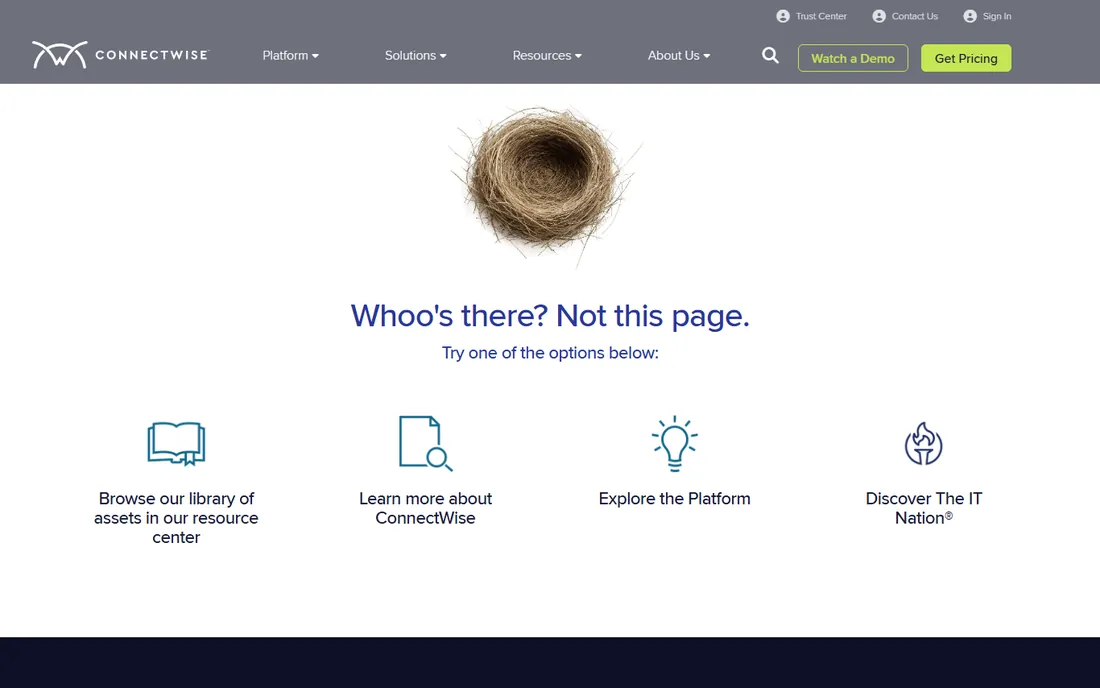
Task: Click the lightbulb platform icon
Action: (675, 443)
